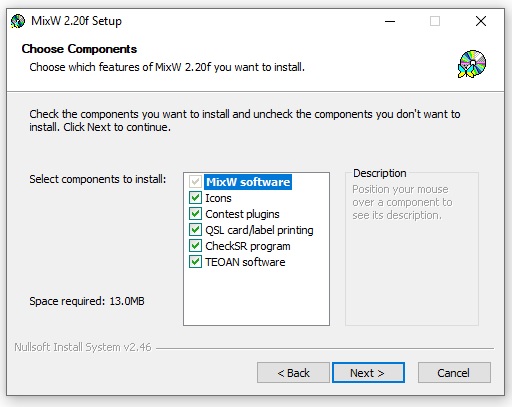Click Next to continue setup

point(368,373)
